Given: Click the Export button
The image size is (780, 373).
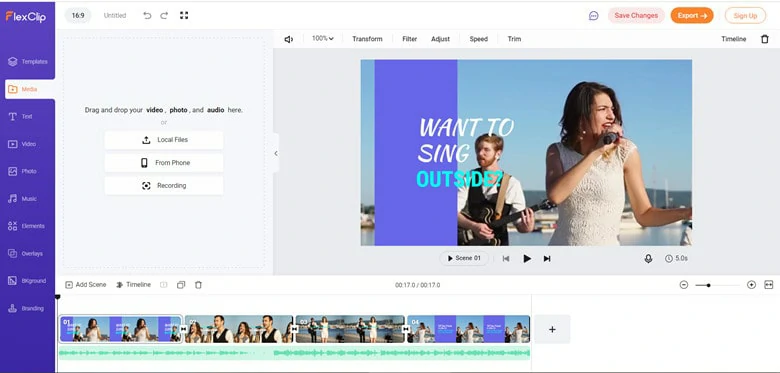Looking at the screenshot, I should [x=692, y=15].
